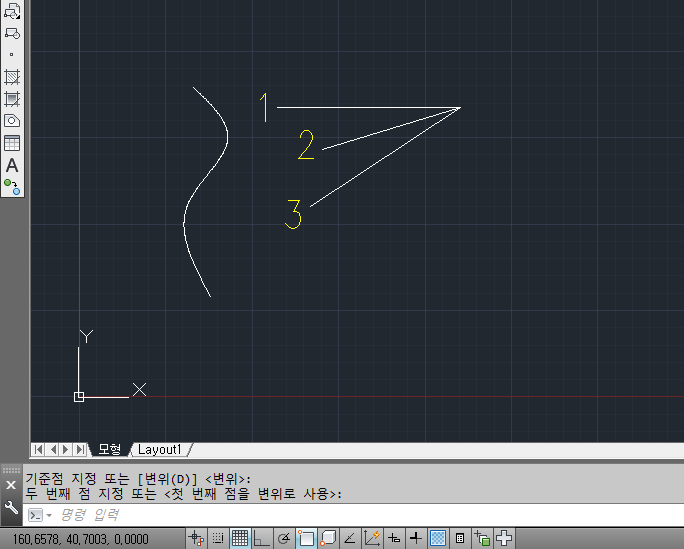Toggle Object Snap Tracking in status bar
Viewport: 684px width, 549px height.
point(350,539)
